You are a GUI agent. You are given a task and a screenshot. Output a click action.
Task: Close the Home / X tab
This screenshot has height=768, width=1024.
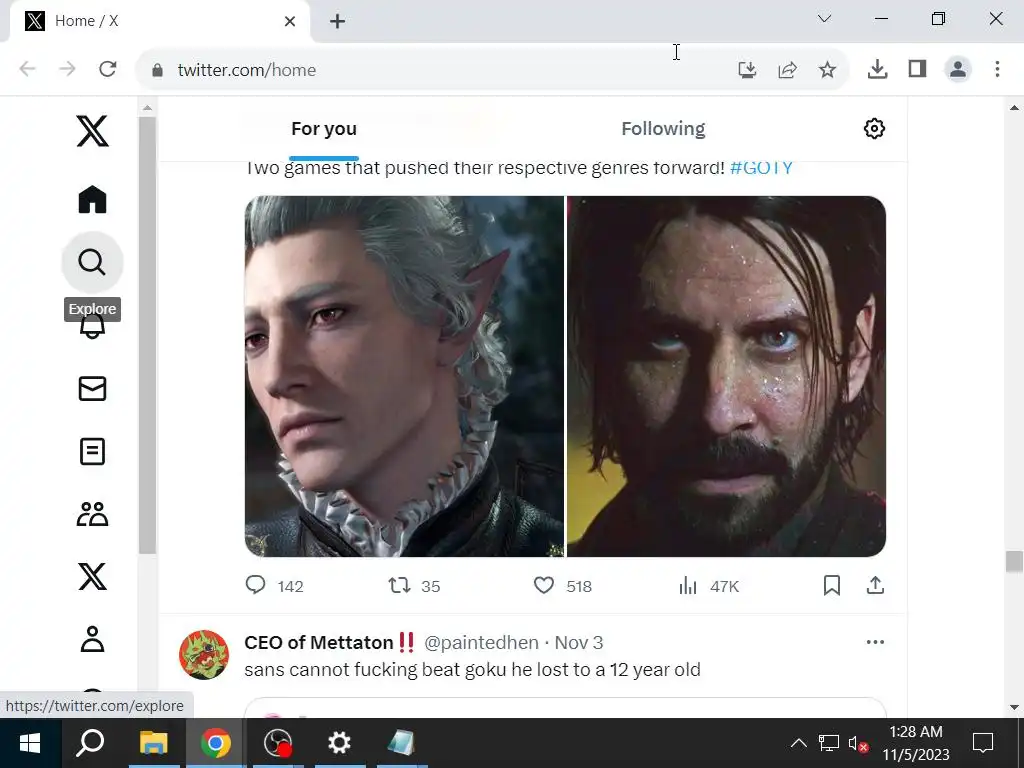(x=290, y=22)
